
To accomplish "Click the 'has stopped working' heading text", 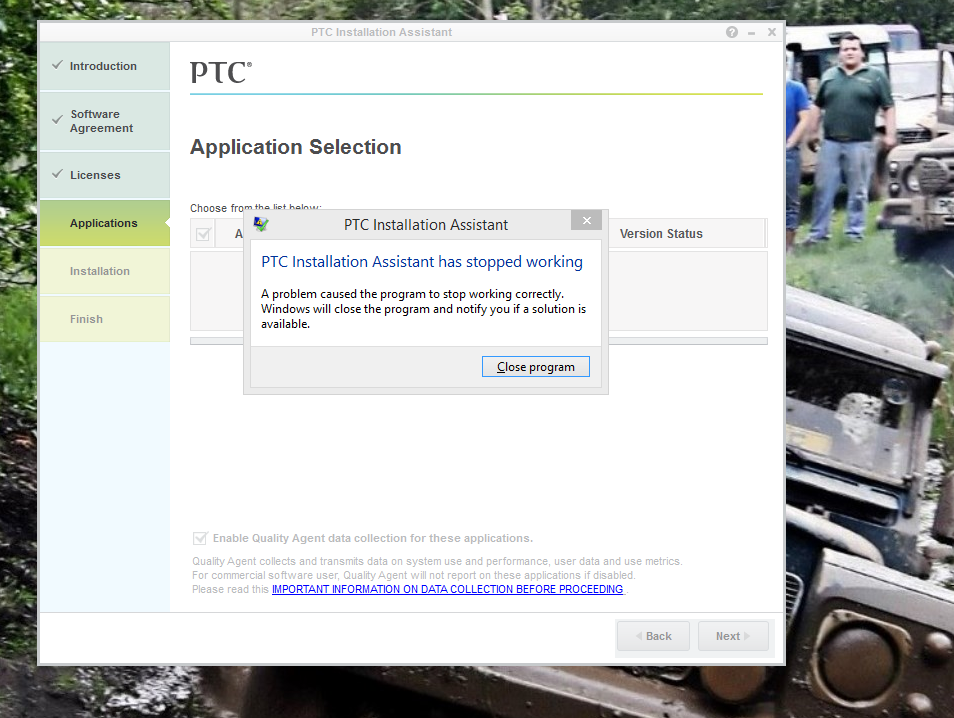I will (422, 262).
